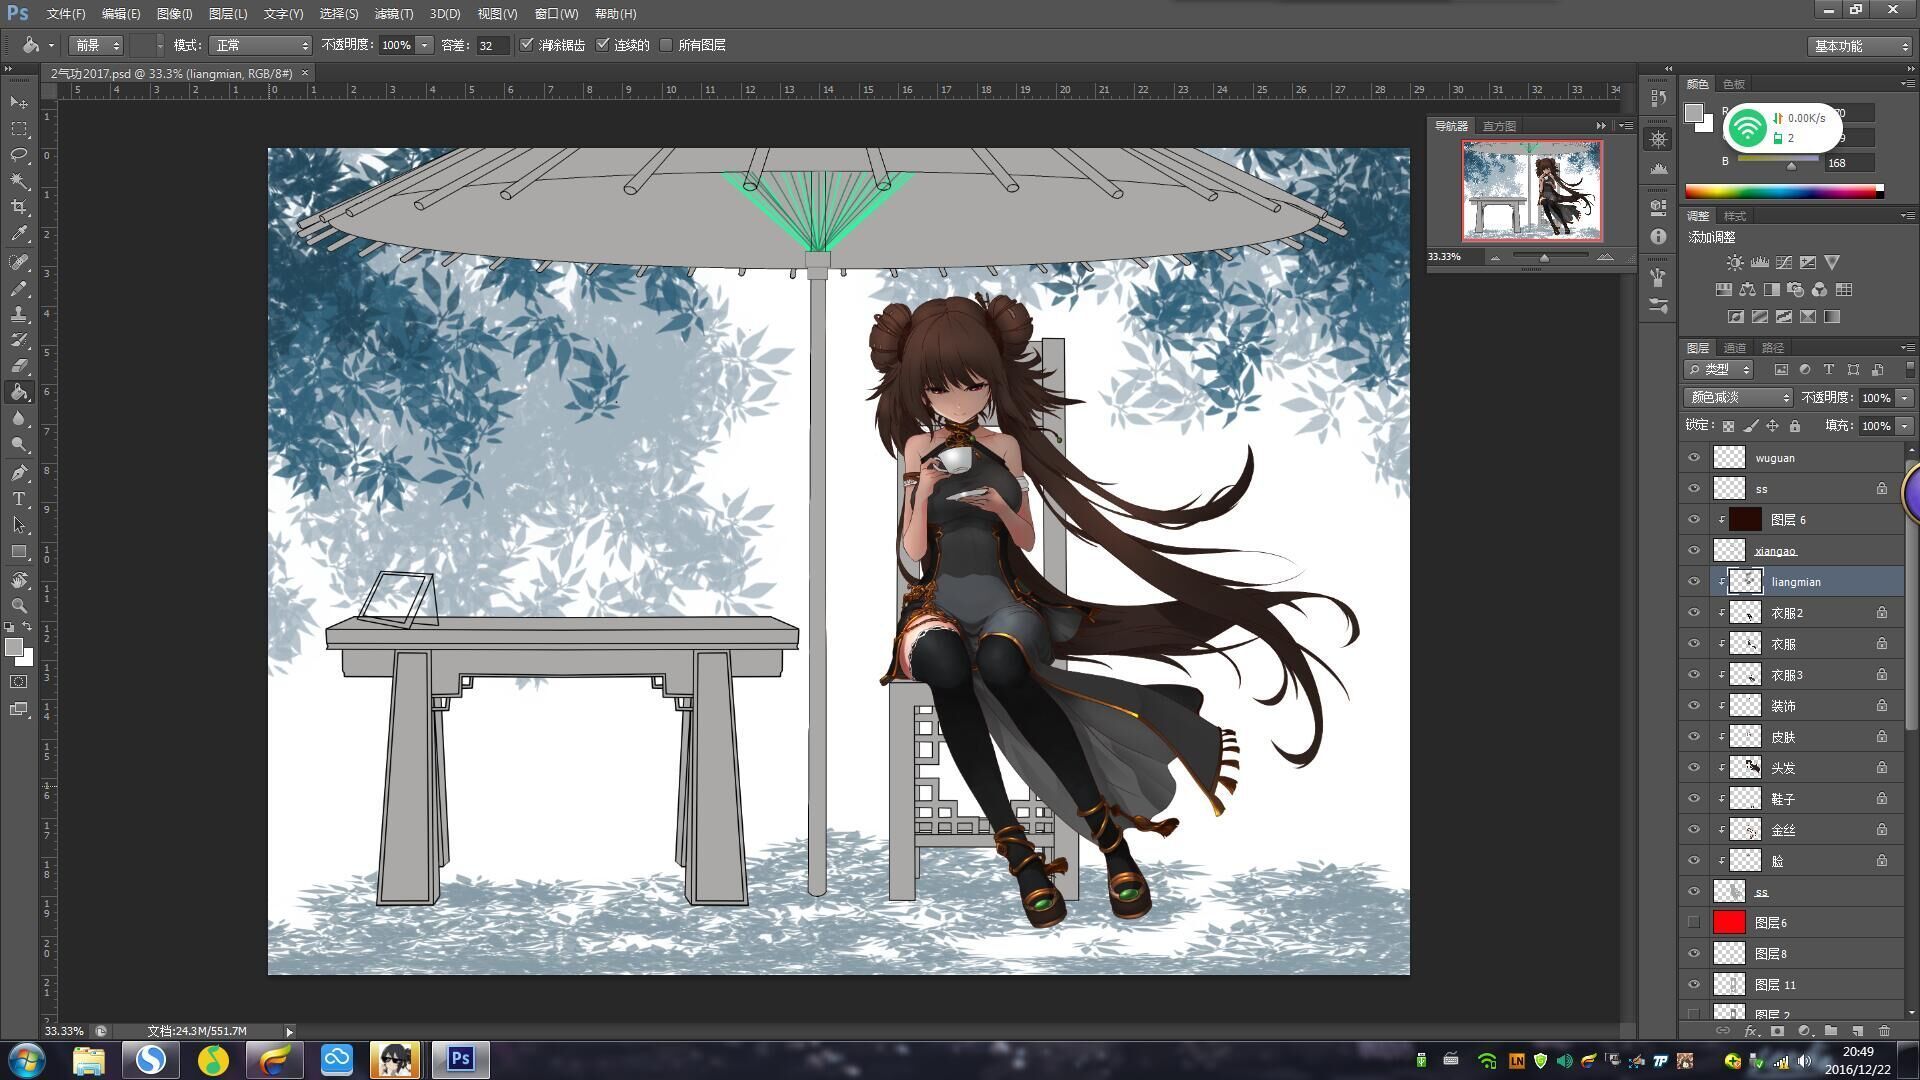The image size is (1920, 1080).
Task: Select the Pen tool
Action: tap(19, 473)
